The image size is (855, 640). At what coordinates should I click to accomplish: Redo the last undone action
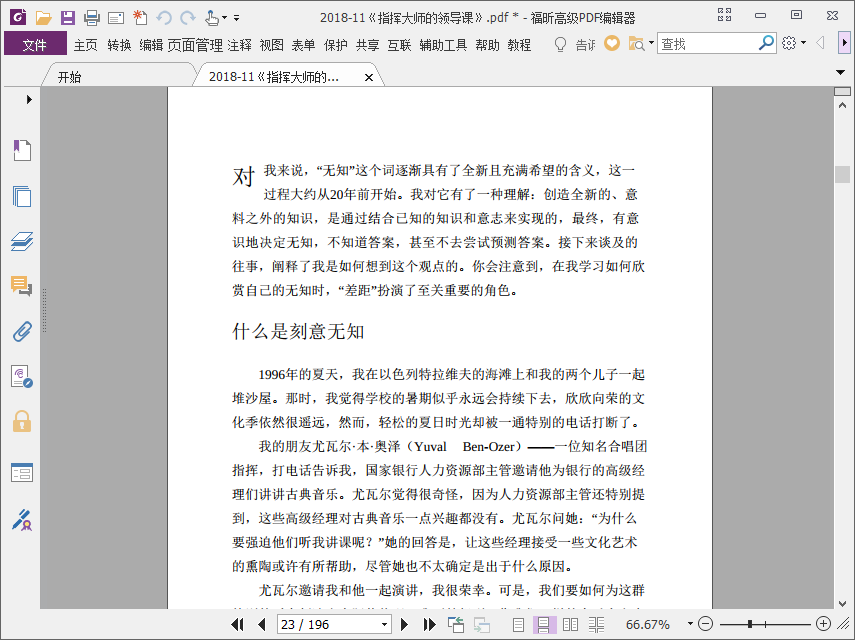click(188, 18)
